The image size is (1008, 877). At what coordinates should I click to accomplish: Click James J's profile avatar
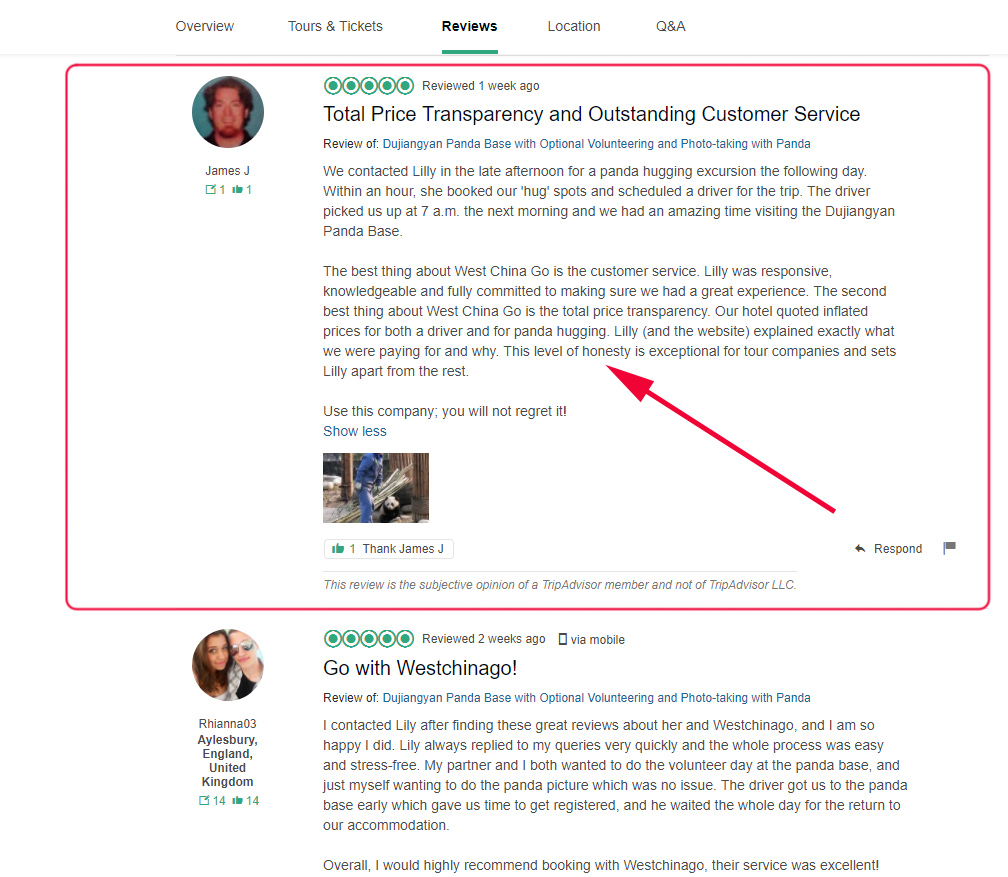(228, 112)
